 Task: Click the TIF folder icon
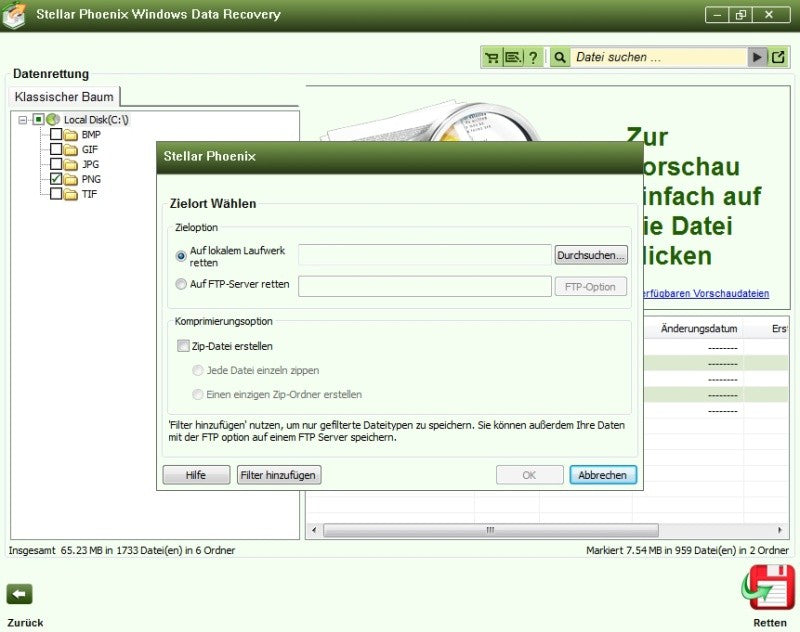coord(71,194)
